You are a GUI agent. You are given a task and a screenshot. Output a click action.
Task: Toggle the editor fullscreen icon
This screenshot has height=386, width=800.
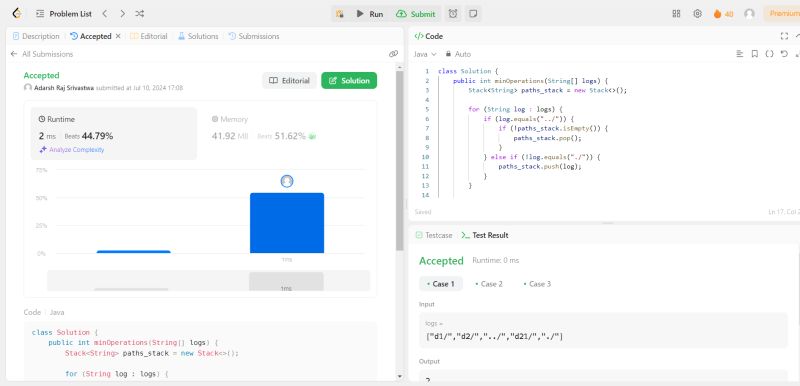click(784, 36)
